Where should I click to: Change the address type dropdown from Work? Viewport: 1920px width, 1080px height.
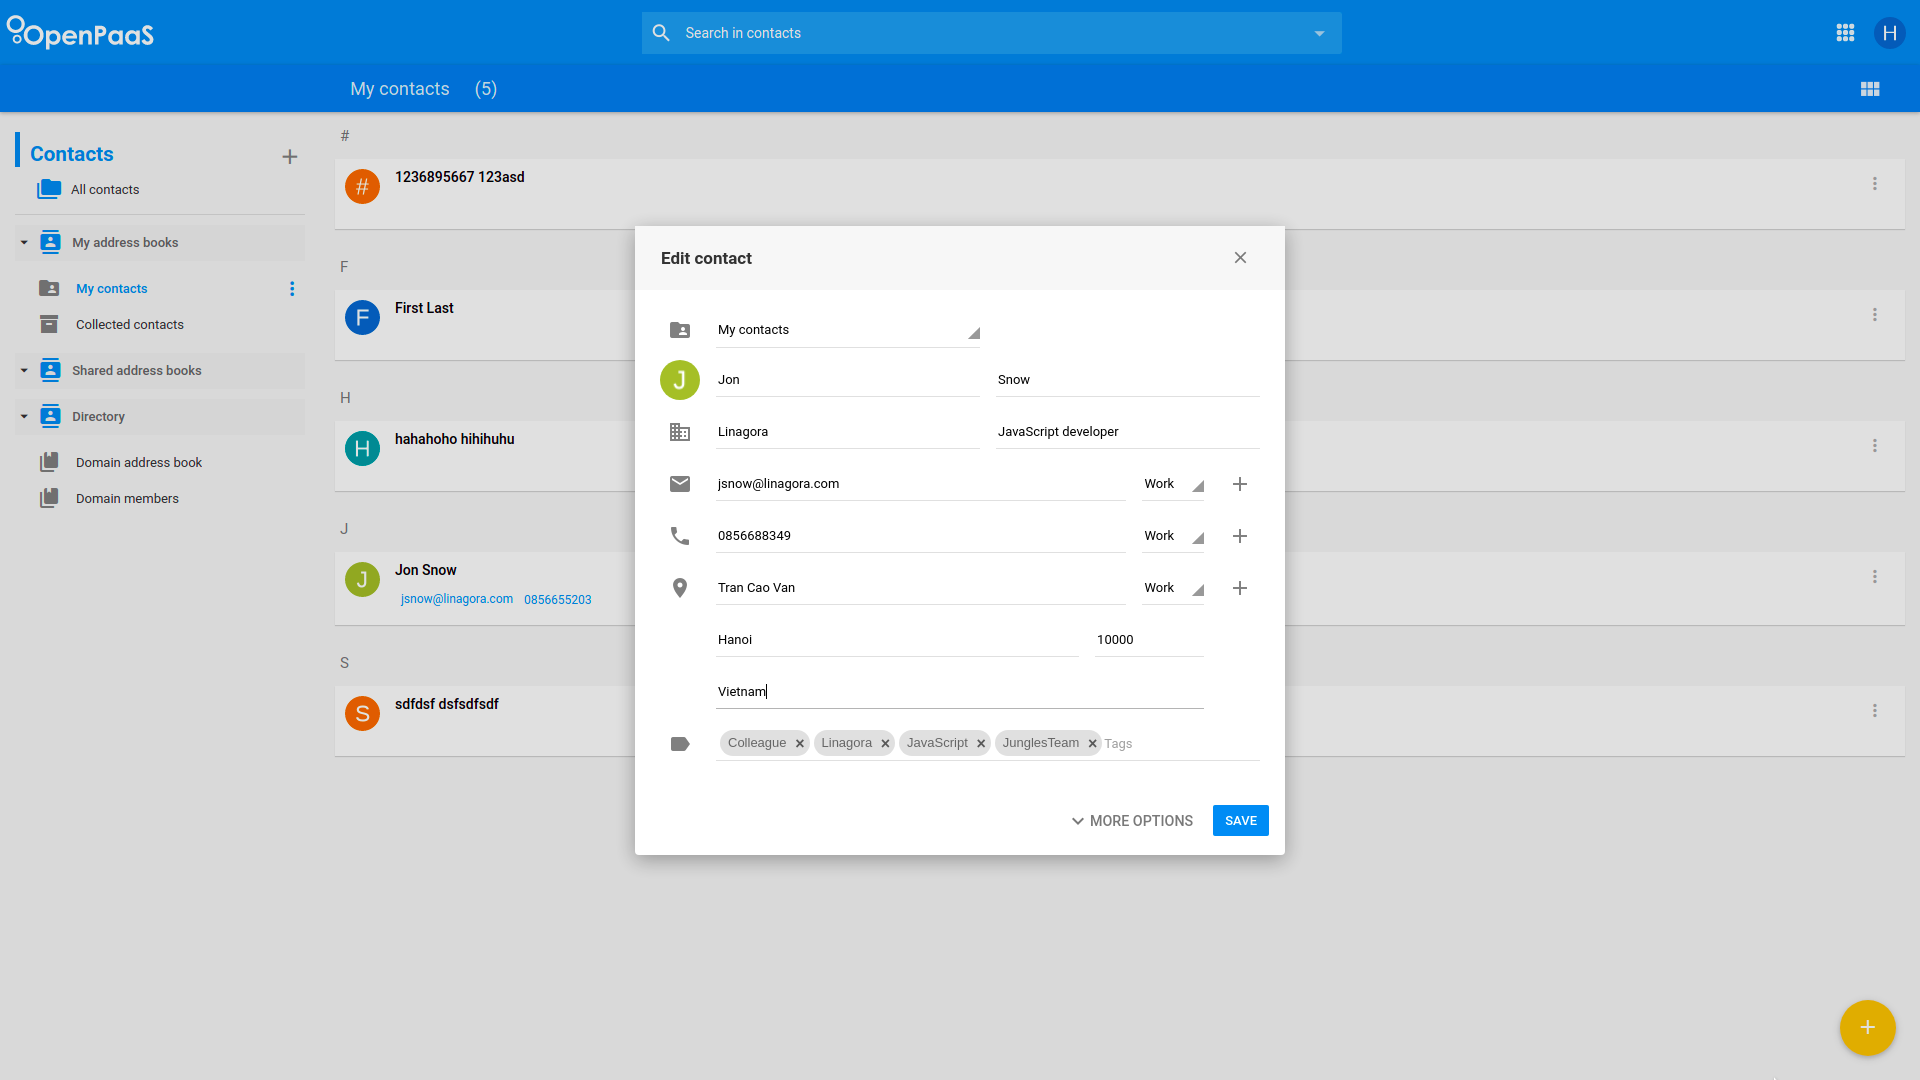(x=1173, y=588)
